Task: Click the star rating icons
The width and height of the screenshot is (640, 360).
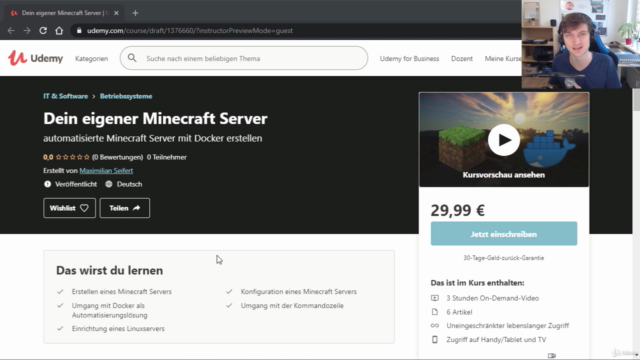Action: coord(73,157)
